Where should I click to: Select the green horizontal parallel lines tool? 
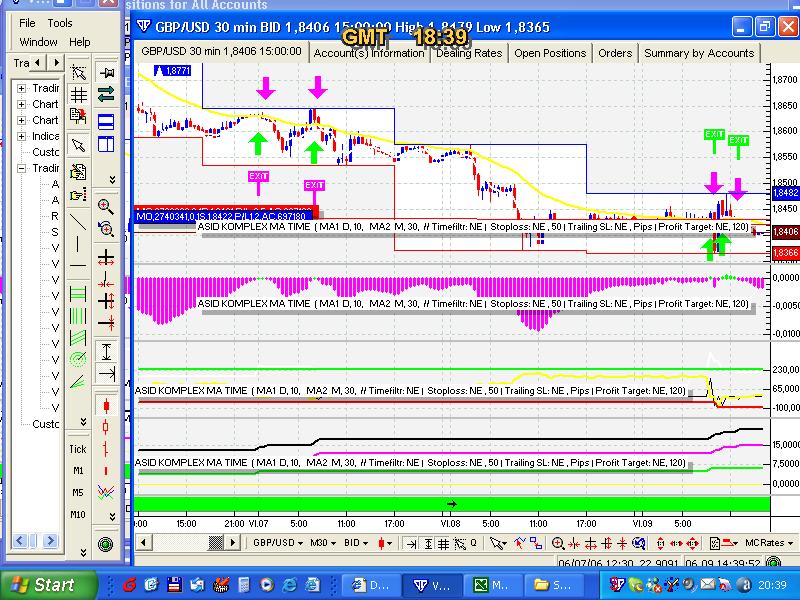[x=78, y=294]
